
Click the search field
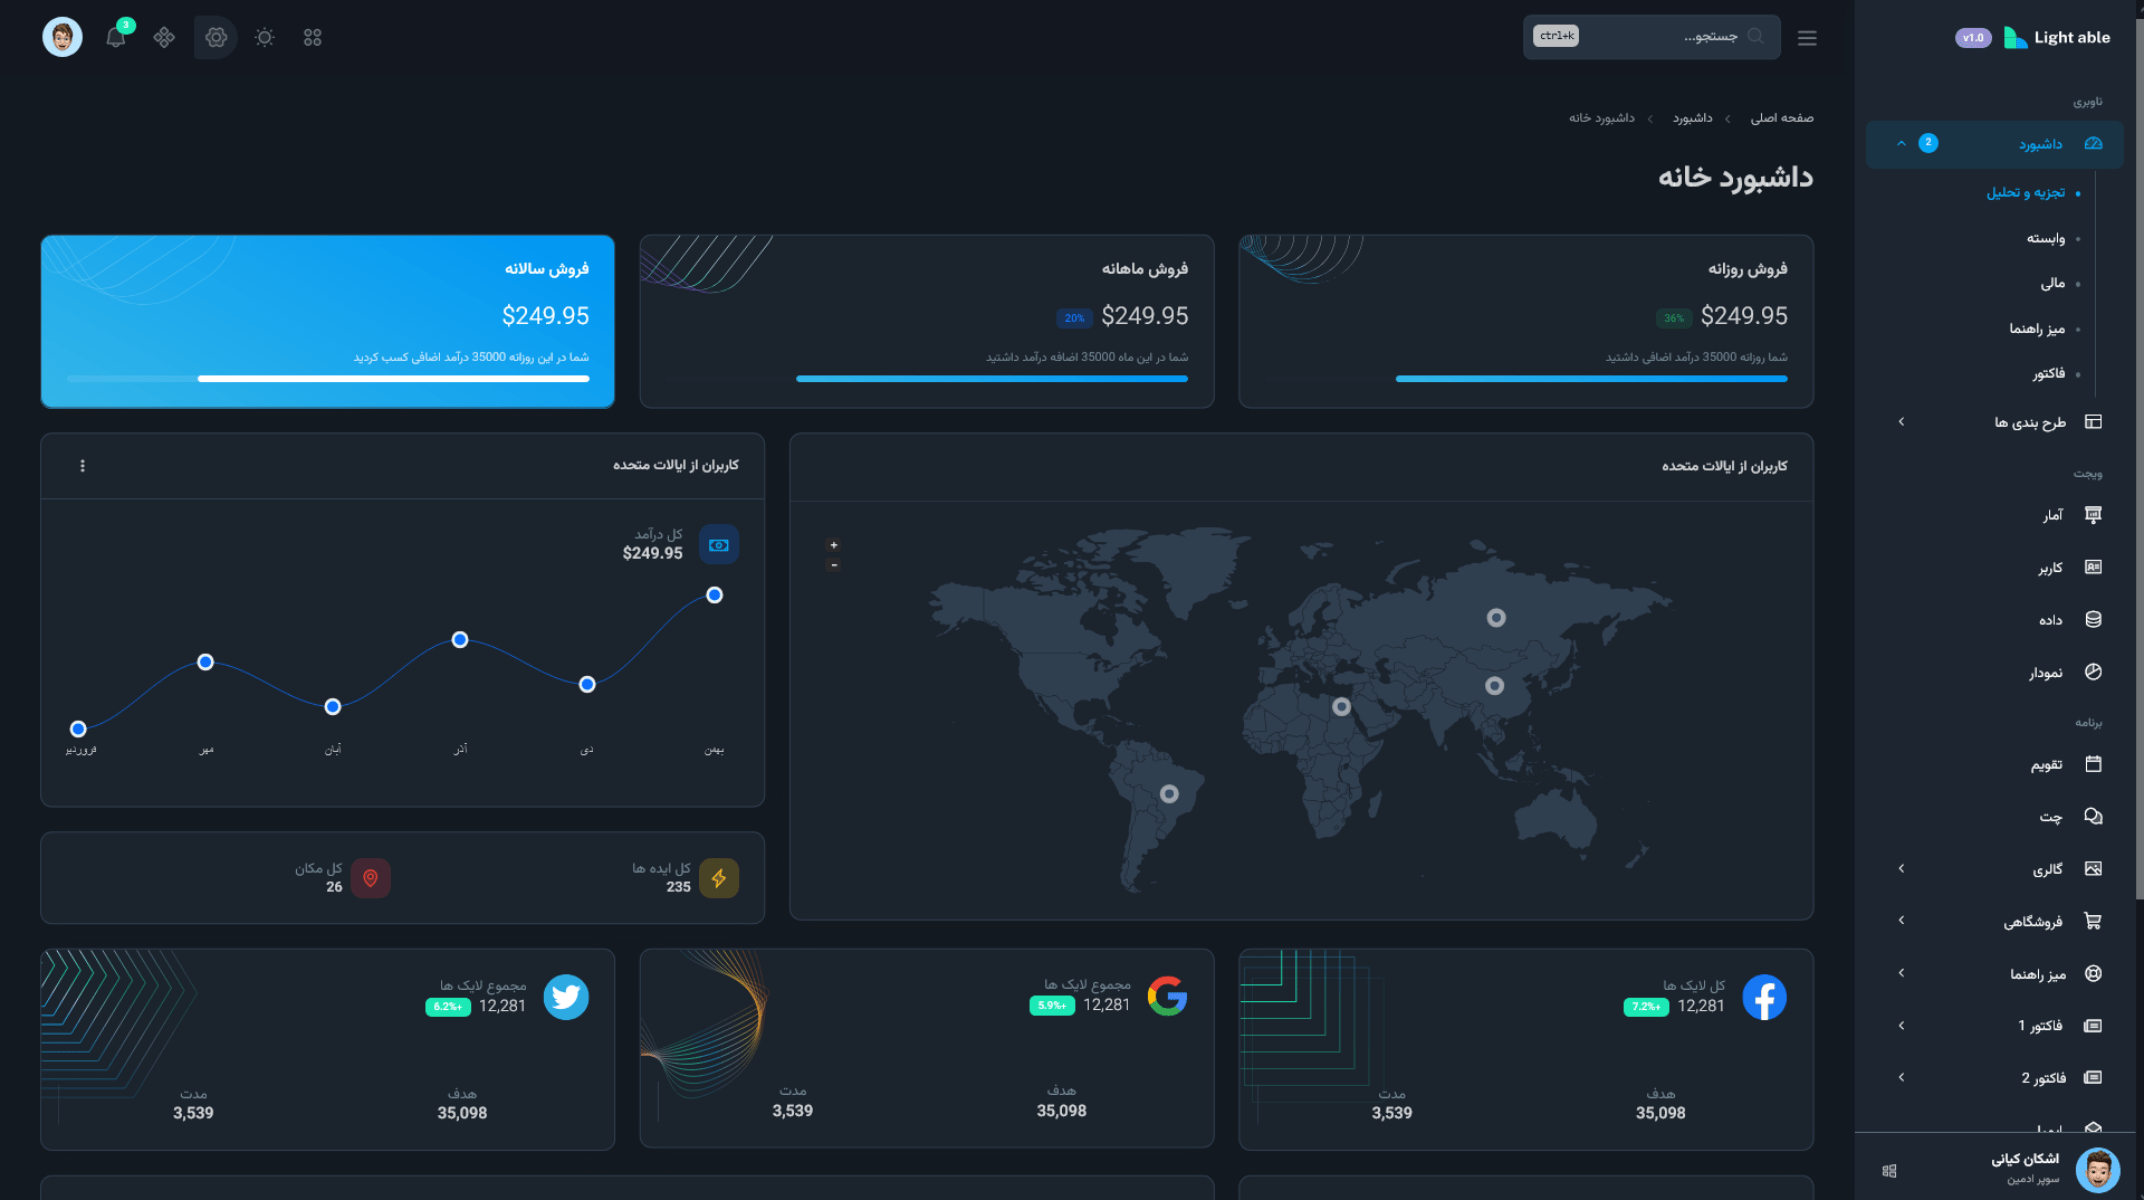(x=1651, y=37)
